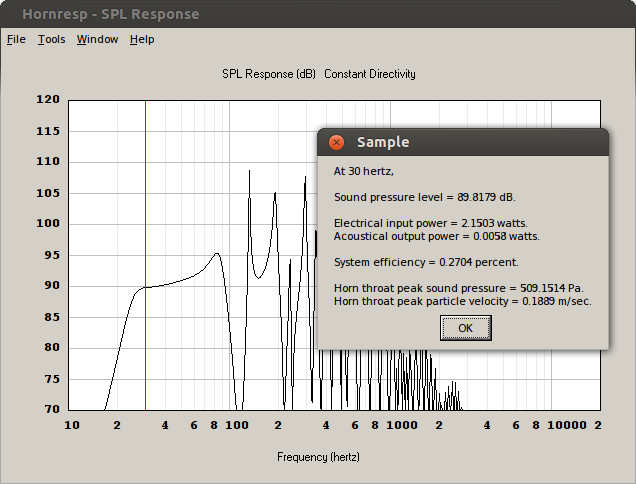The width and height of the screenshot is (636, 484).
Task: Click the 10000 label on frequency axis
Action: tap(567, 425)
